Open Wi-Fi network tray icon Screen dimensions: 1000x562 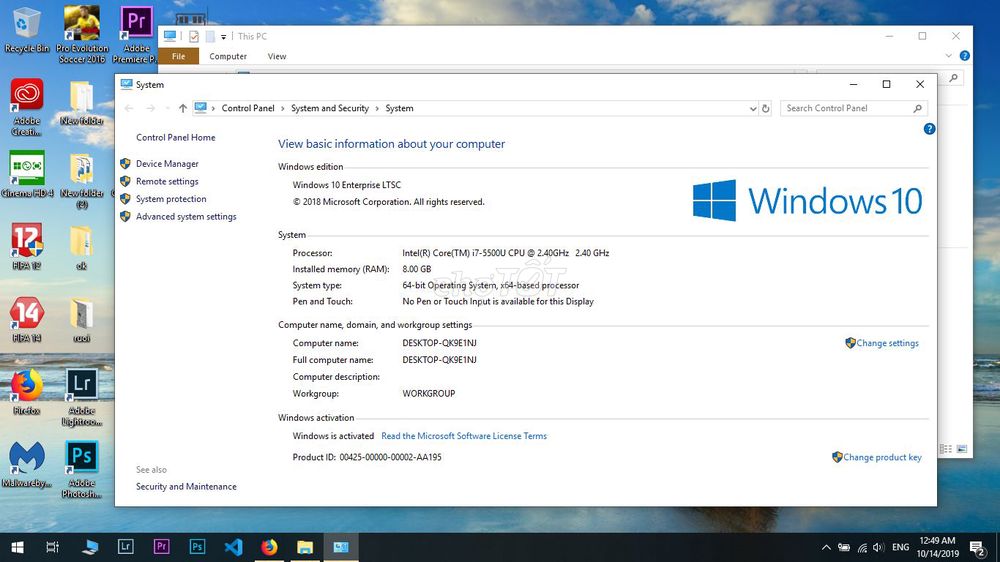coord(862,547)
